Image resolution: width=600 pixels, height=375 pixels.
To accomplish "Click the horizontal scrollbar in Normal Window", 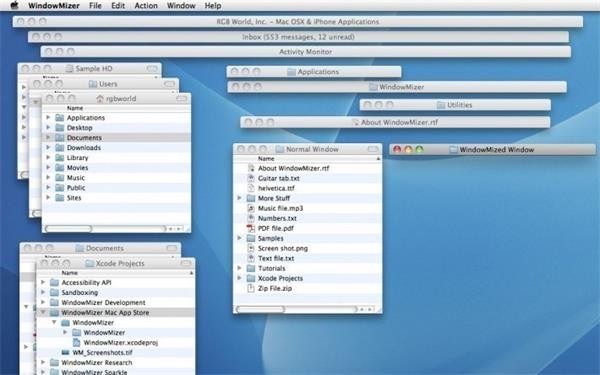I will (x=297, y=309).
